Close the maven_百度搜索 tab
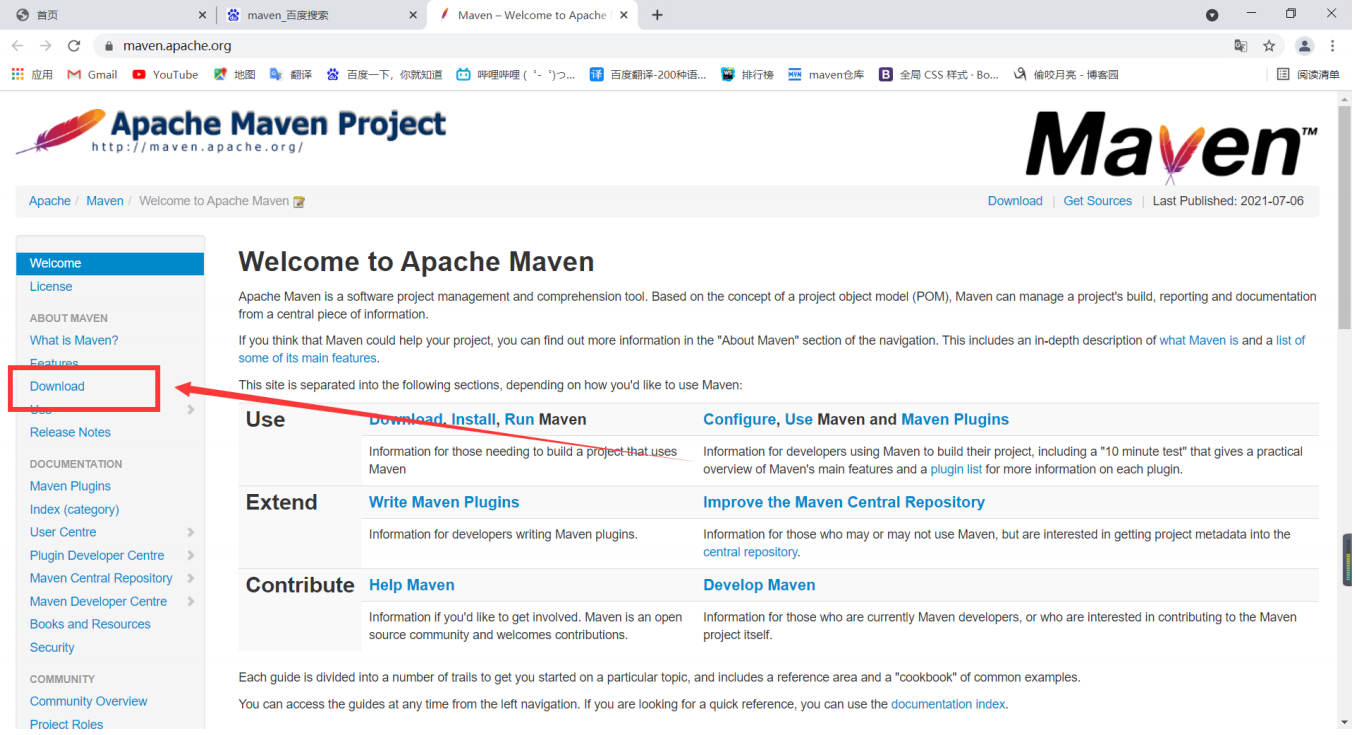 pos(414,15)
